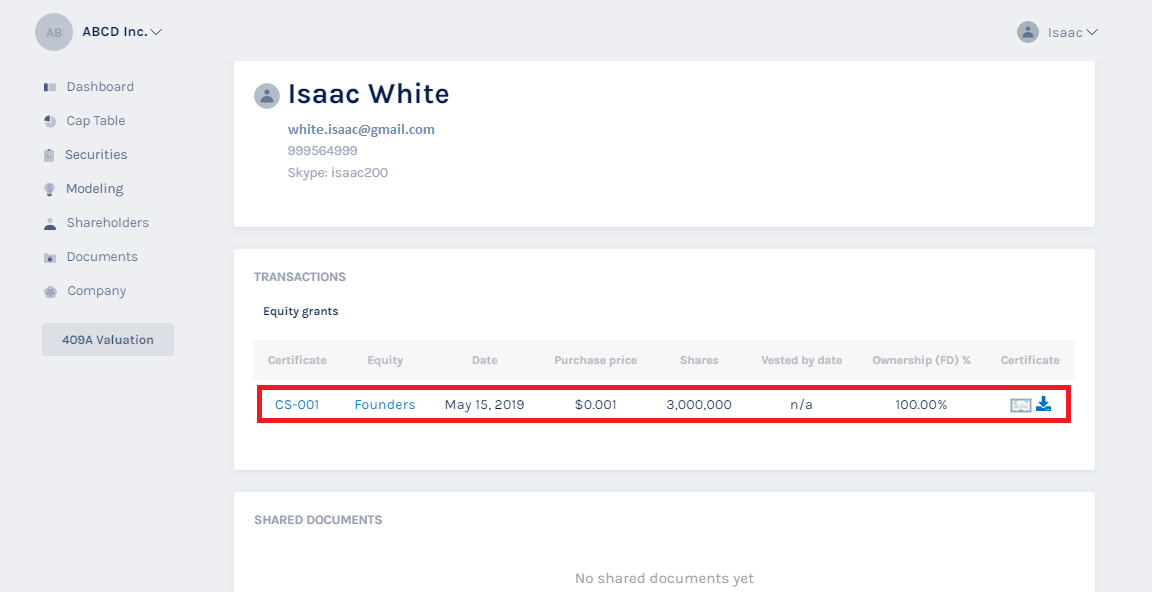The height and width of the screenshot is (592, 1152).
Task: Click the Cap Table pie chart icon
Action: [x=50, y=121]
